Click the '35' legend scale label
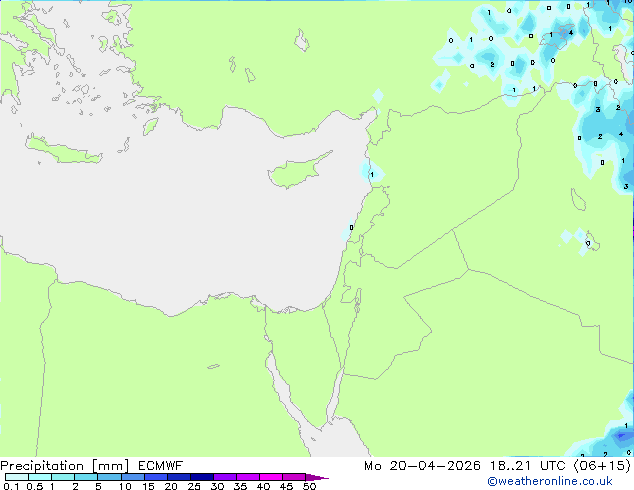Screen dimensions: 634x490 [240, 486]
